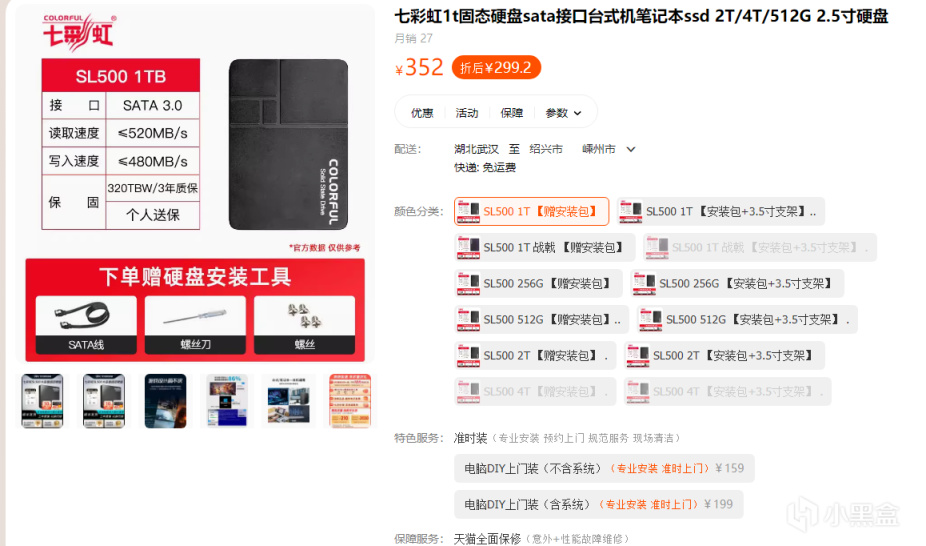Select 电脑DIY上门装（不含系统）¥159 service
The width and height of the screenshot is (926, 546).
coord(604,469)
